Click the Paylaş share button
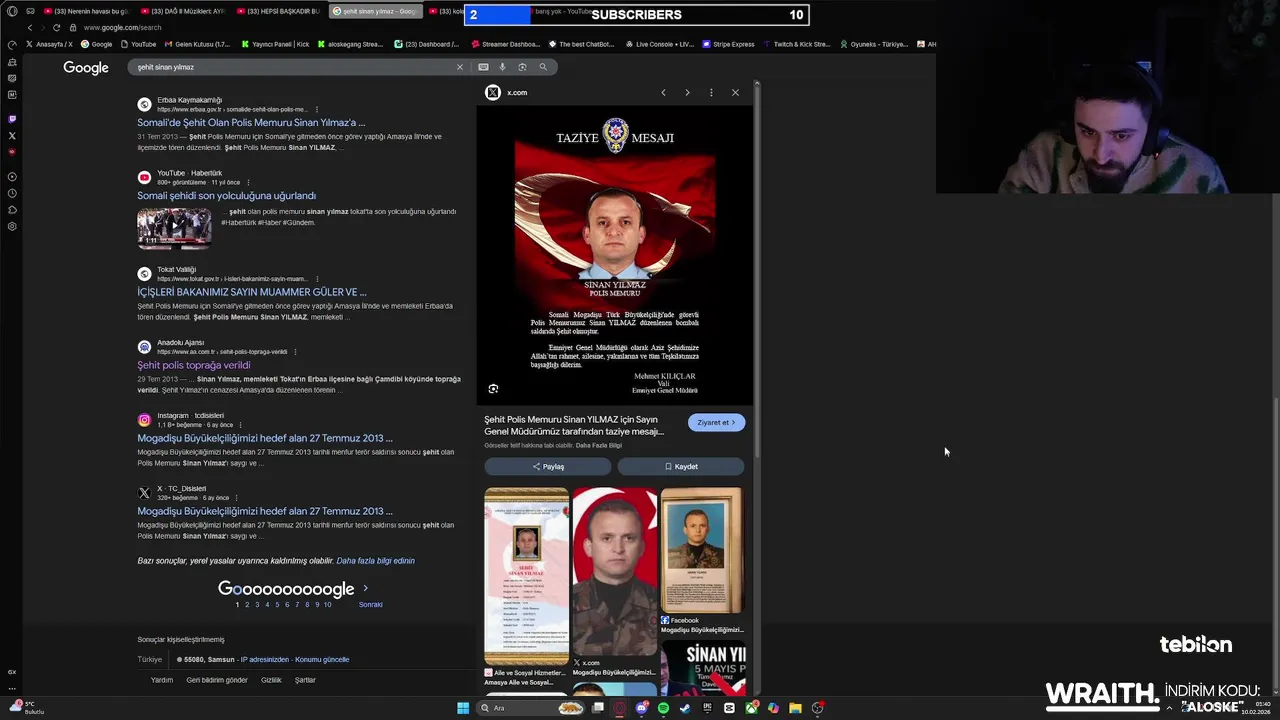This screenshot has width=1280, height=720. (x=548, y=466)
